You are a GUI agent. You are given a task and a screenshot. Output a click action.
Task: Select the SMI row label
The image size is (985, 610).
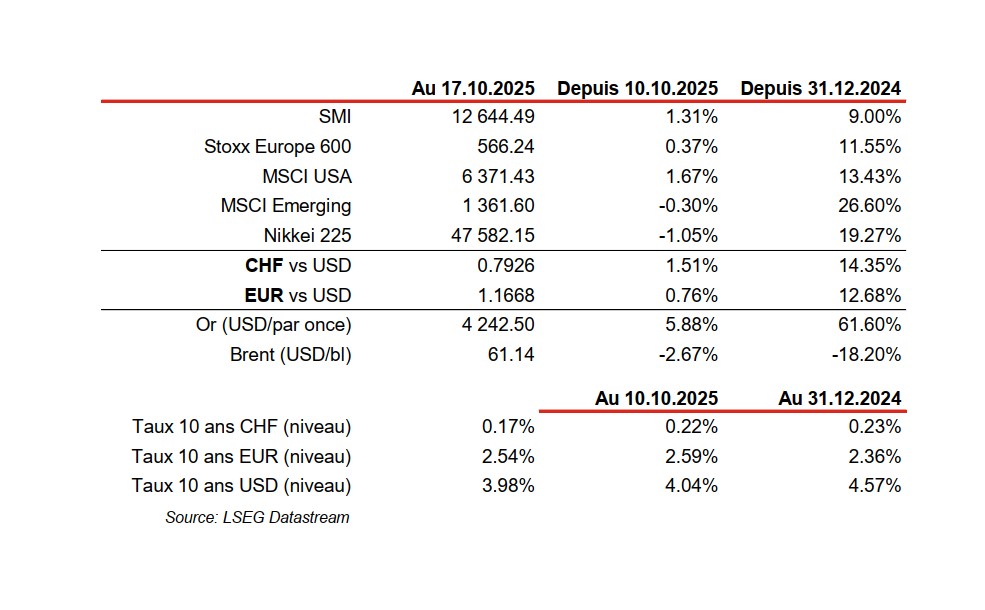pyautogui.click(x=334, y=117)
